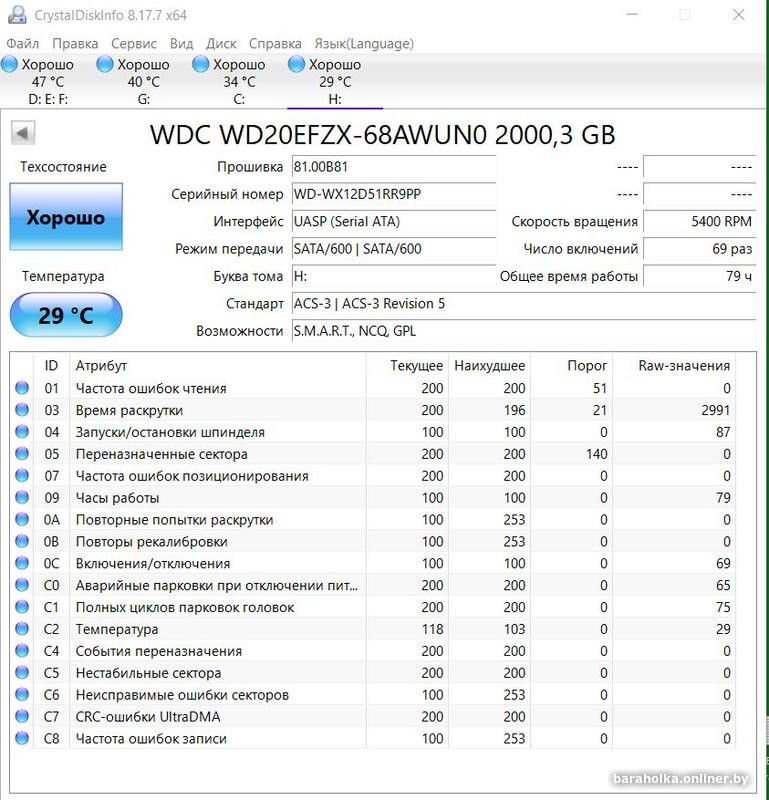
Task: Open the Справка menu
Action: point(275,44)
